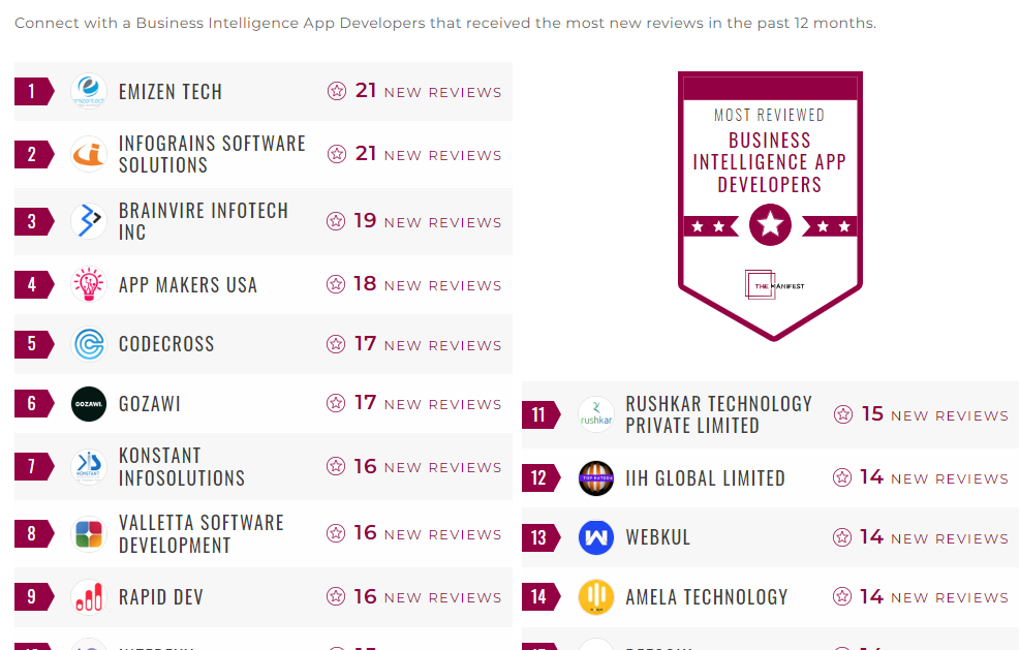
Task: Click the Rapid Dev red logo
Action: pyautogui.click(x=89, y=597)
